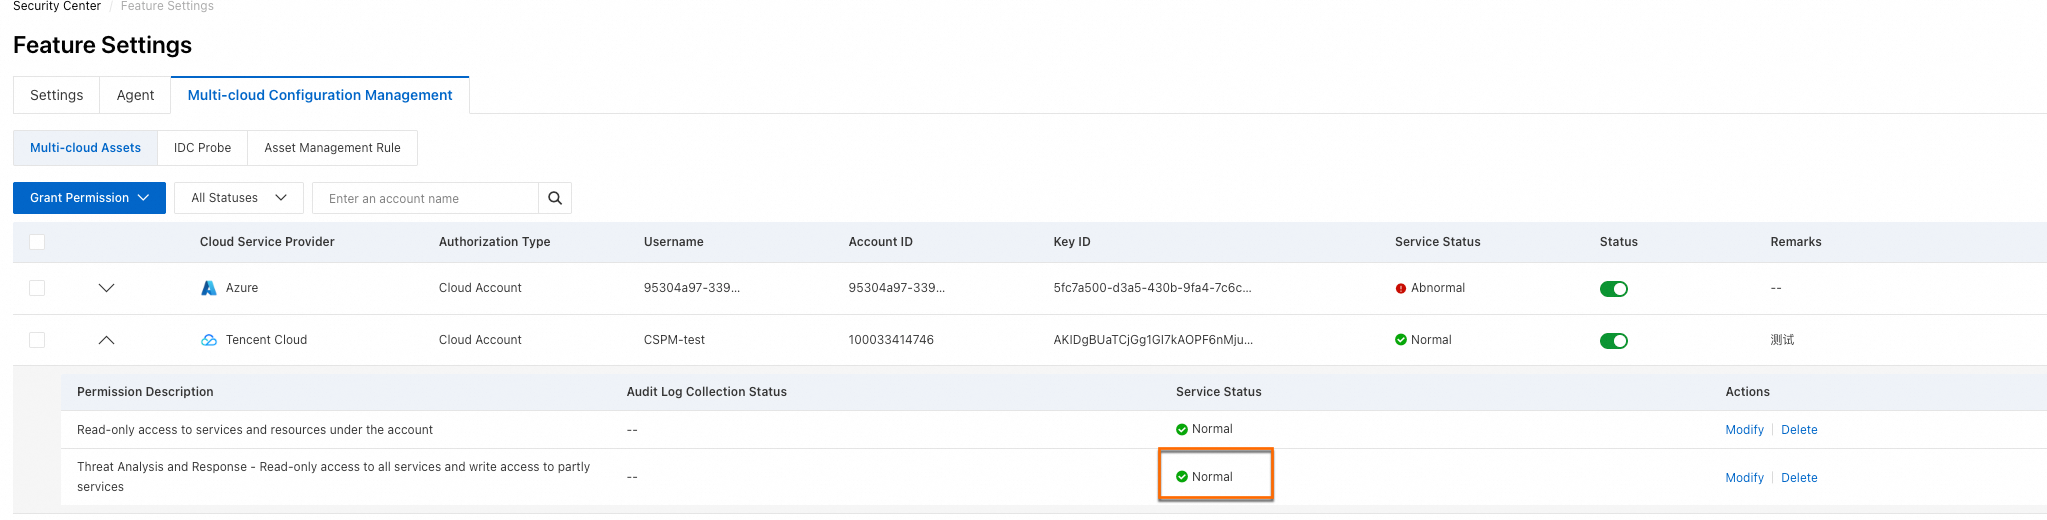
Task: Expand the Azure row details
Action: 107,288
